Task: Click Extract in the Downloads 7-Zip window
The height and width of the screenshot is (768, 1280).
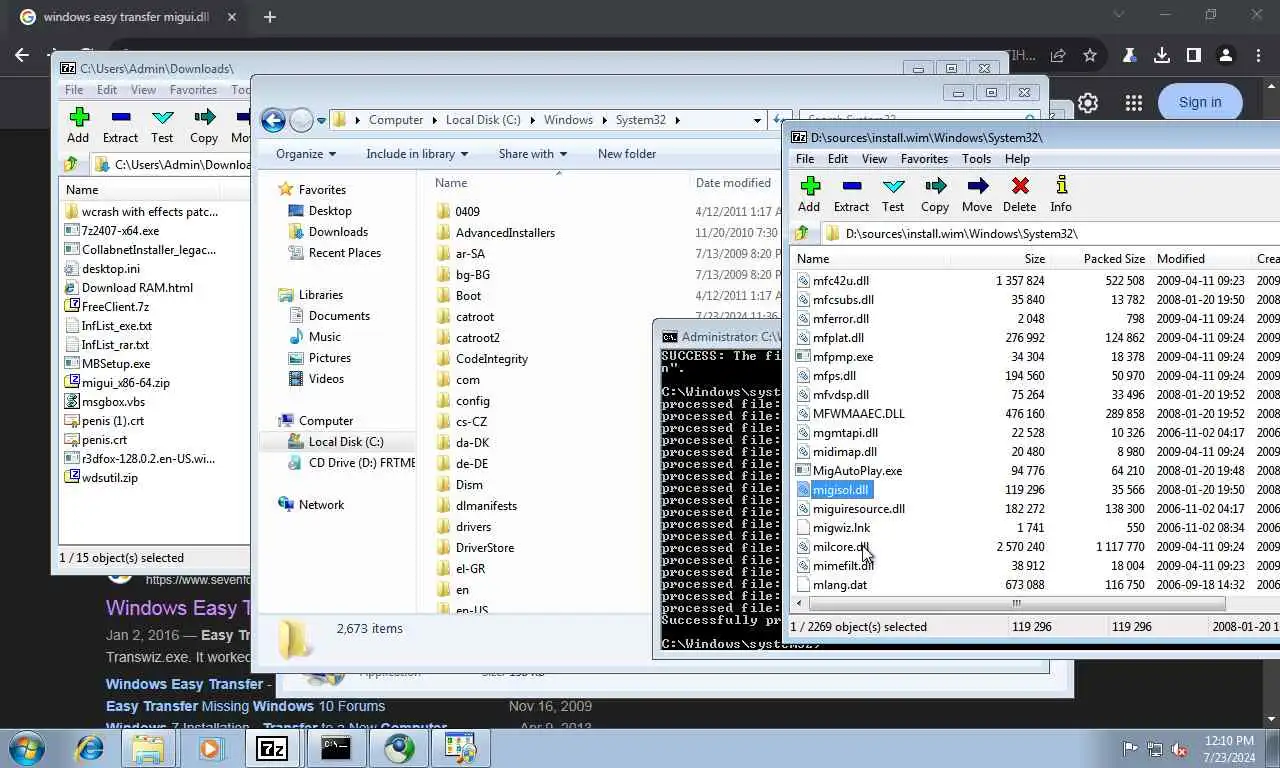Action: tap(120, 126)
